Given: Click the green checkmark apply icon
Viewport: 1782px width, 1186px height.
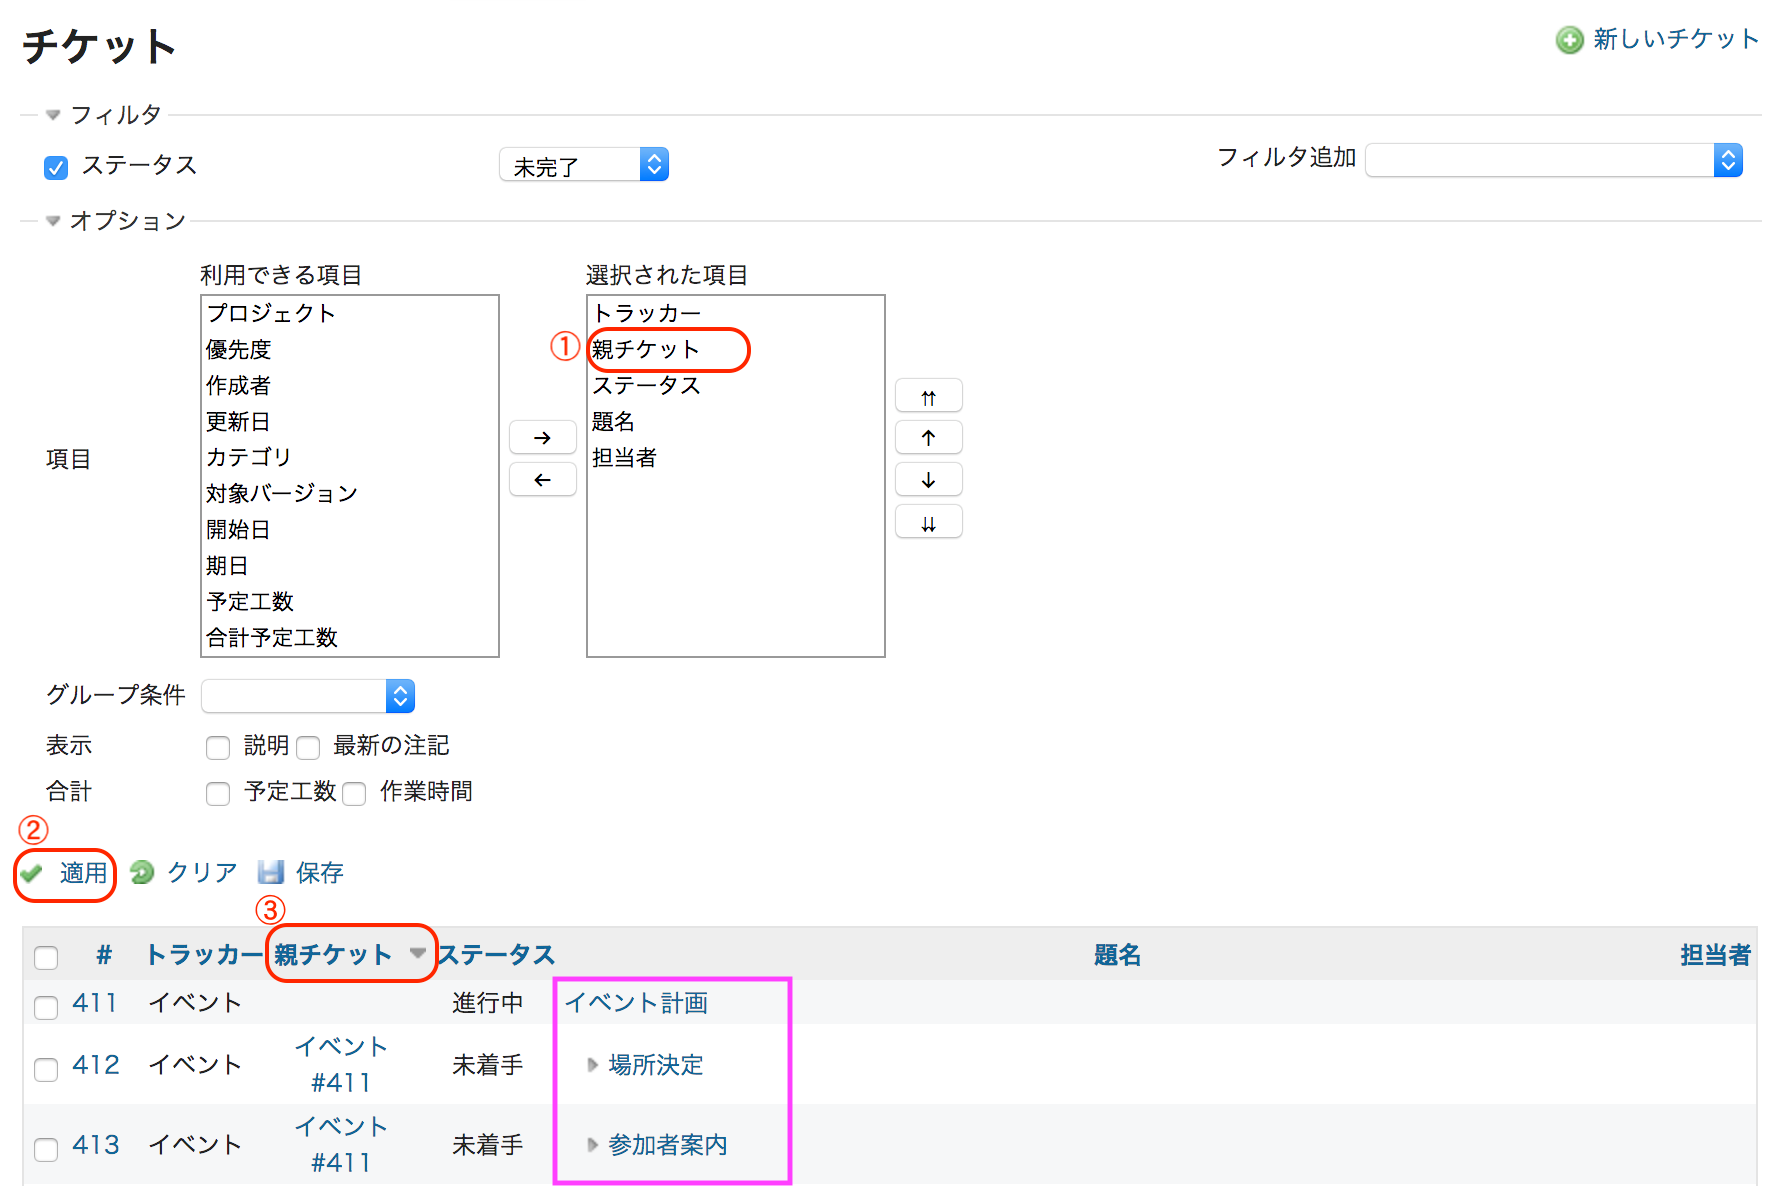Looking at the screenshot, I should [32, 873].
